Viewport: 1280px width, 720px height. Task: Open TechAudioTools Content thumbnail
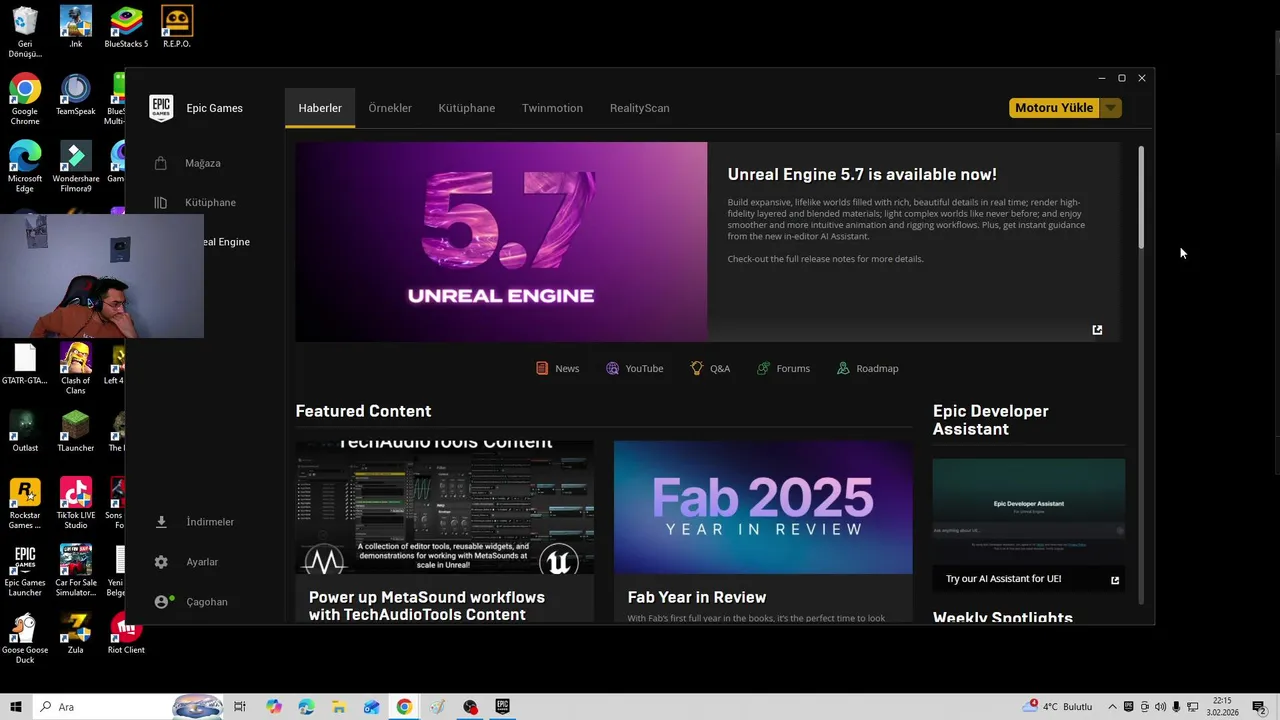tap(445, 507)
